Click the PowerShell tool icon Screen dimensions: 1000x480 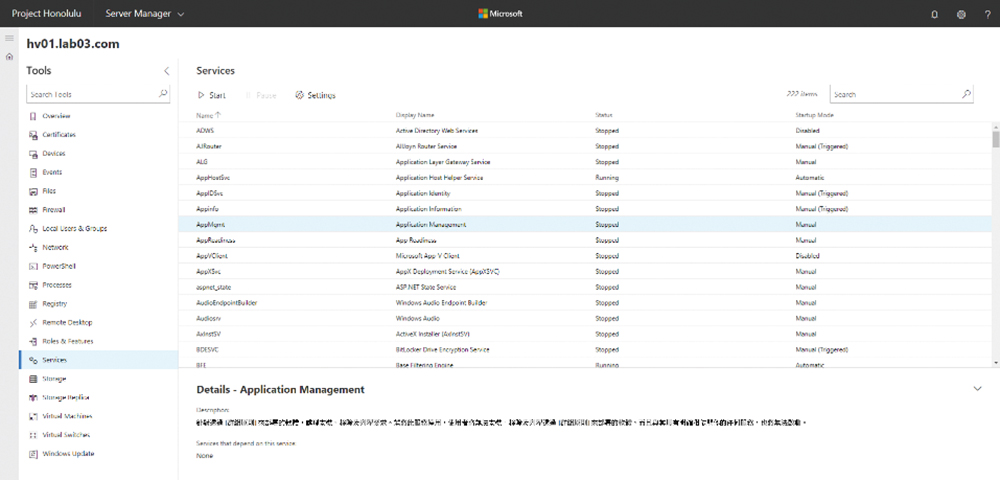(33, 266)
